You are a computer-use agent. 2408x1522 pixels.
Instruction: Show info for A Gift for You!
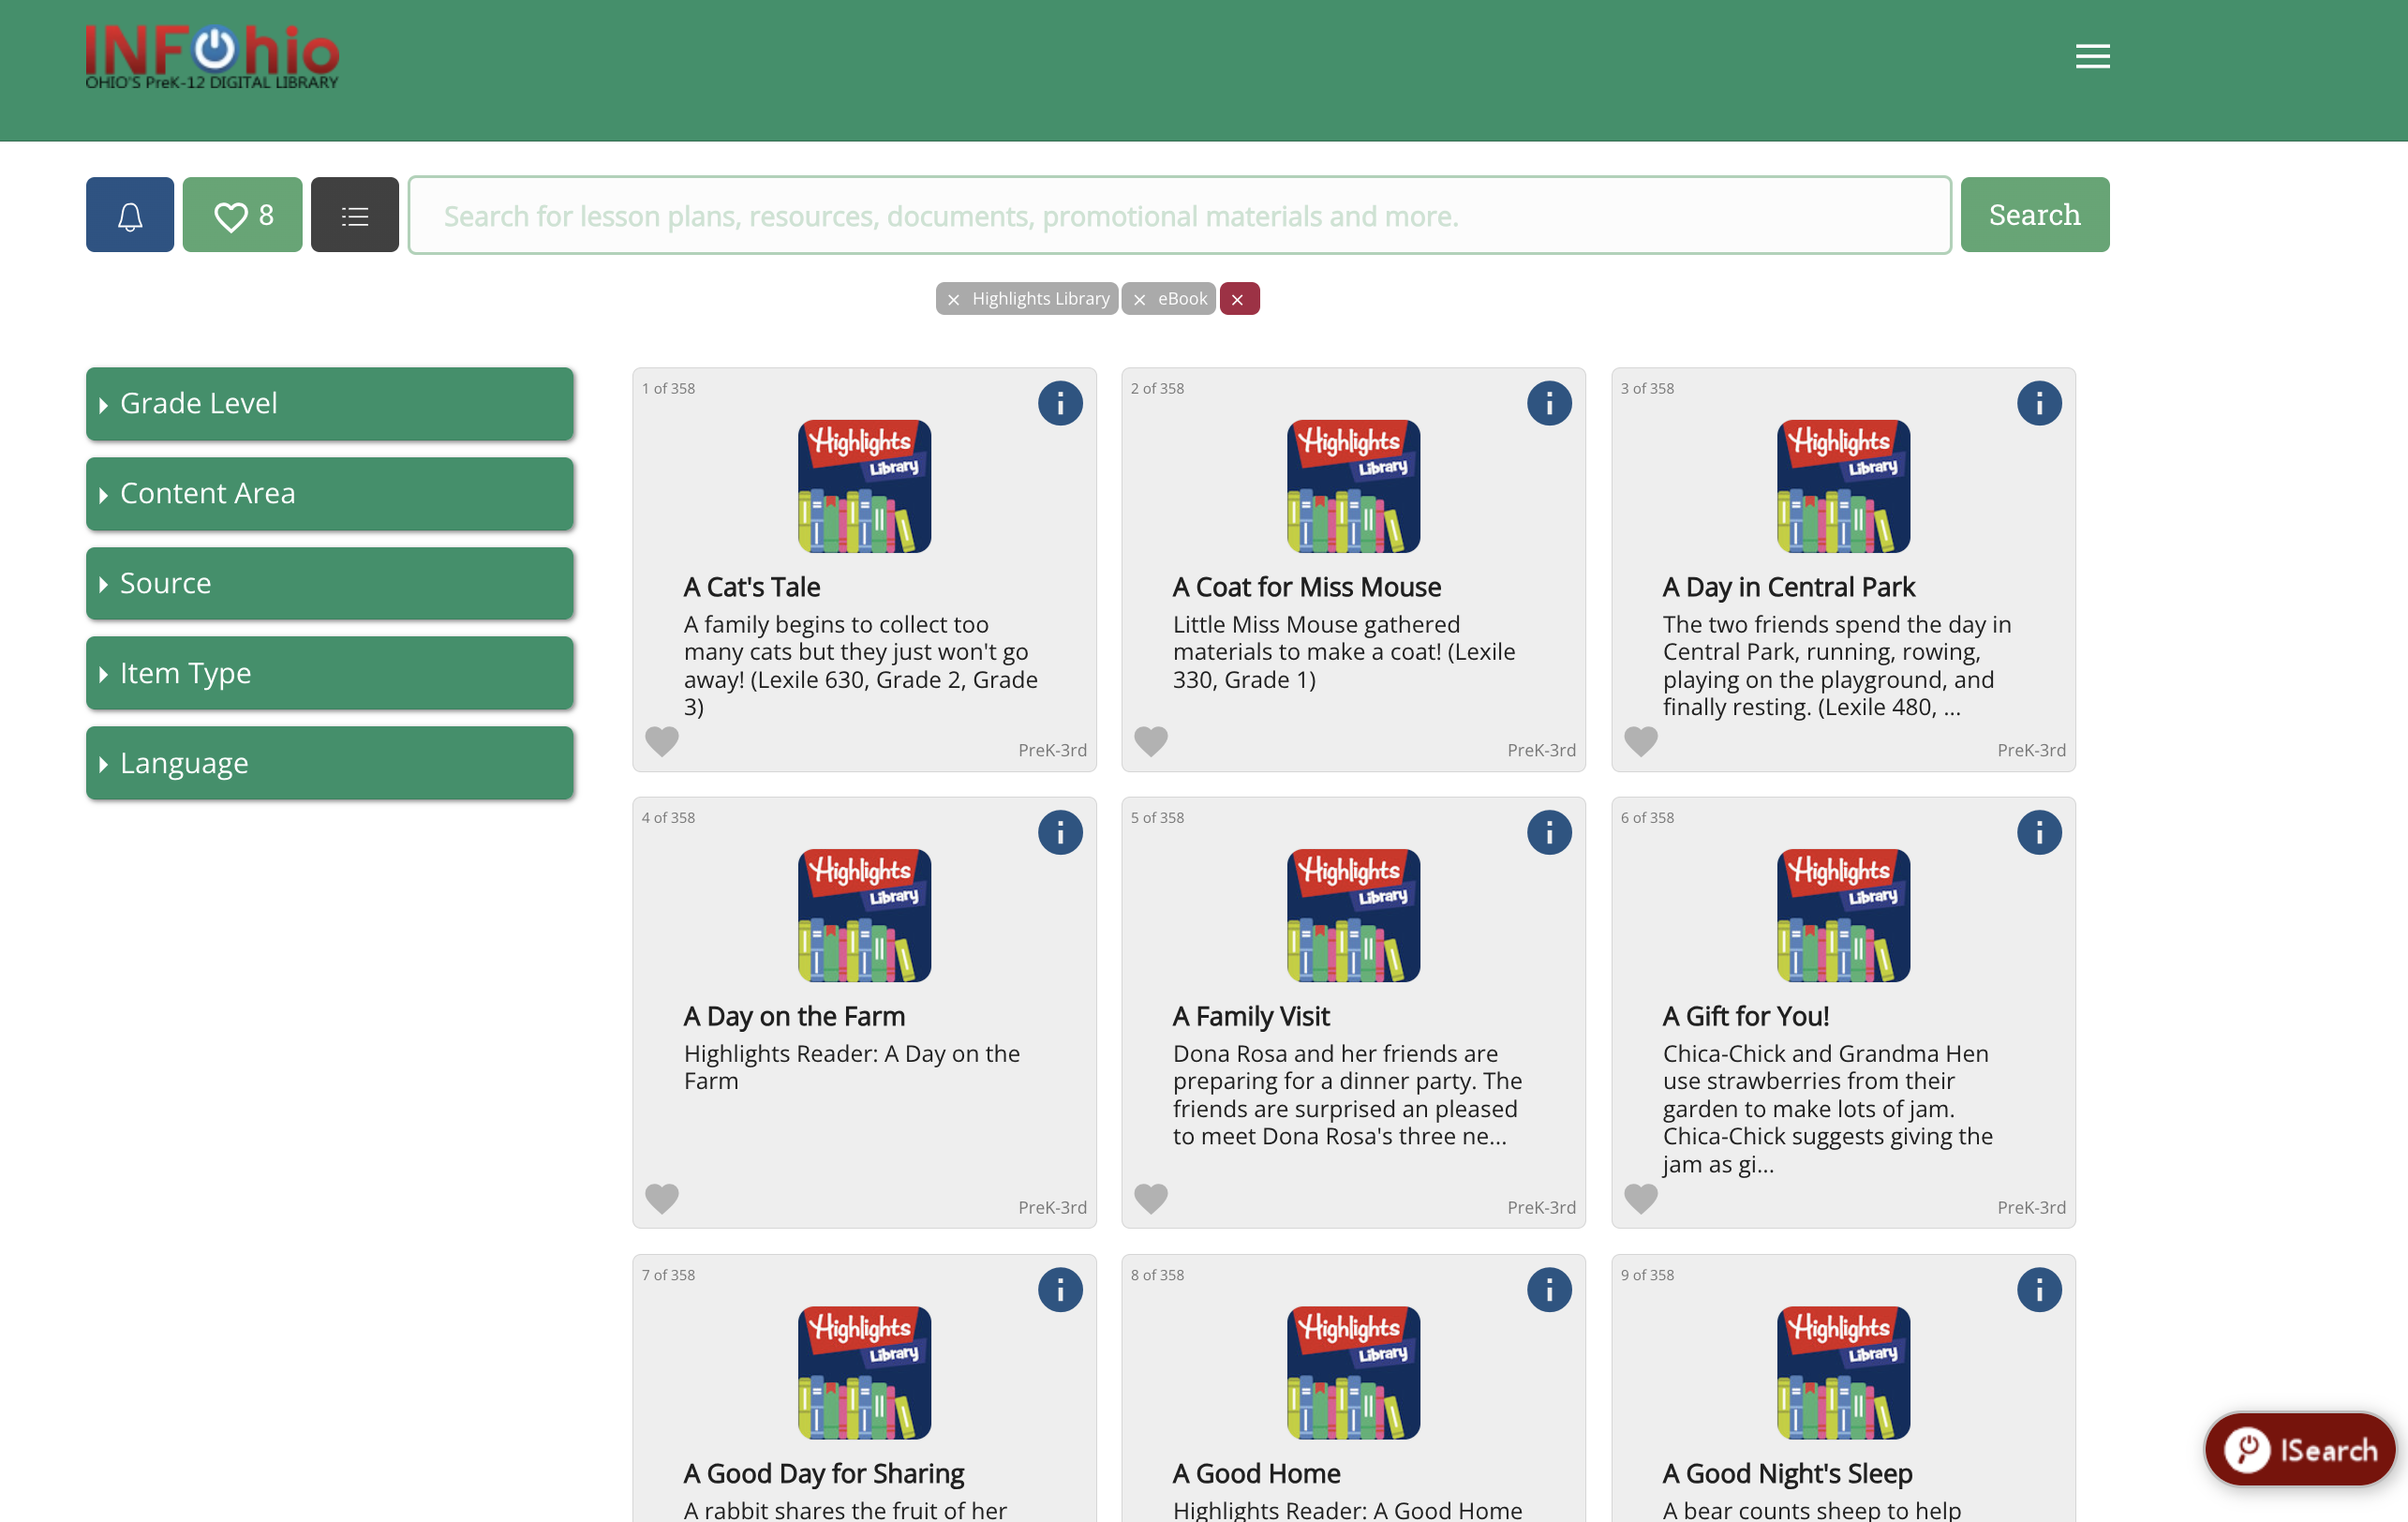[2039, 833]
